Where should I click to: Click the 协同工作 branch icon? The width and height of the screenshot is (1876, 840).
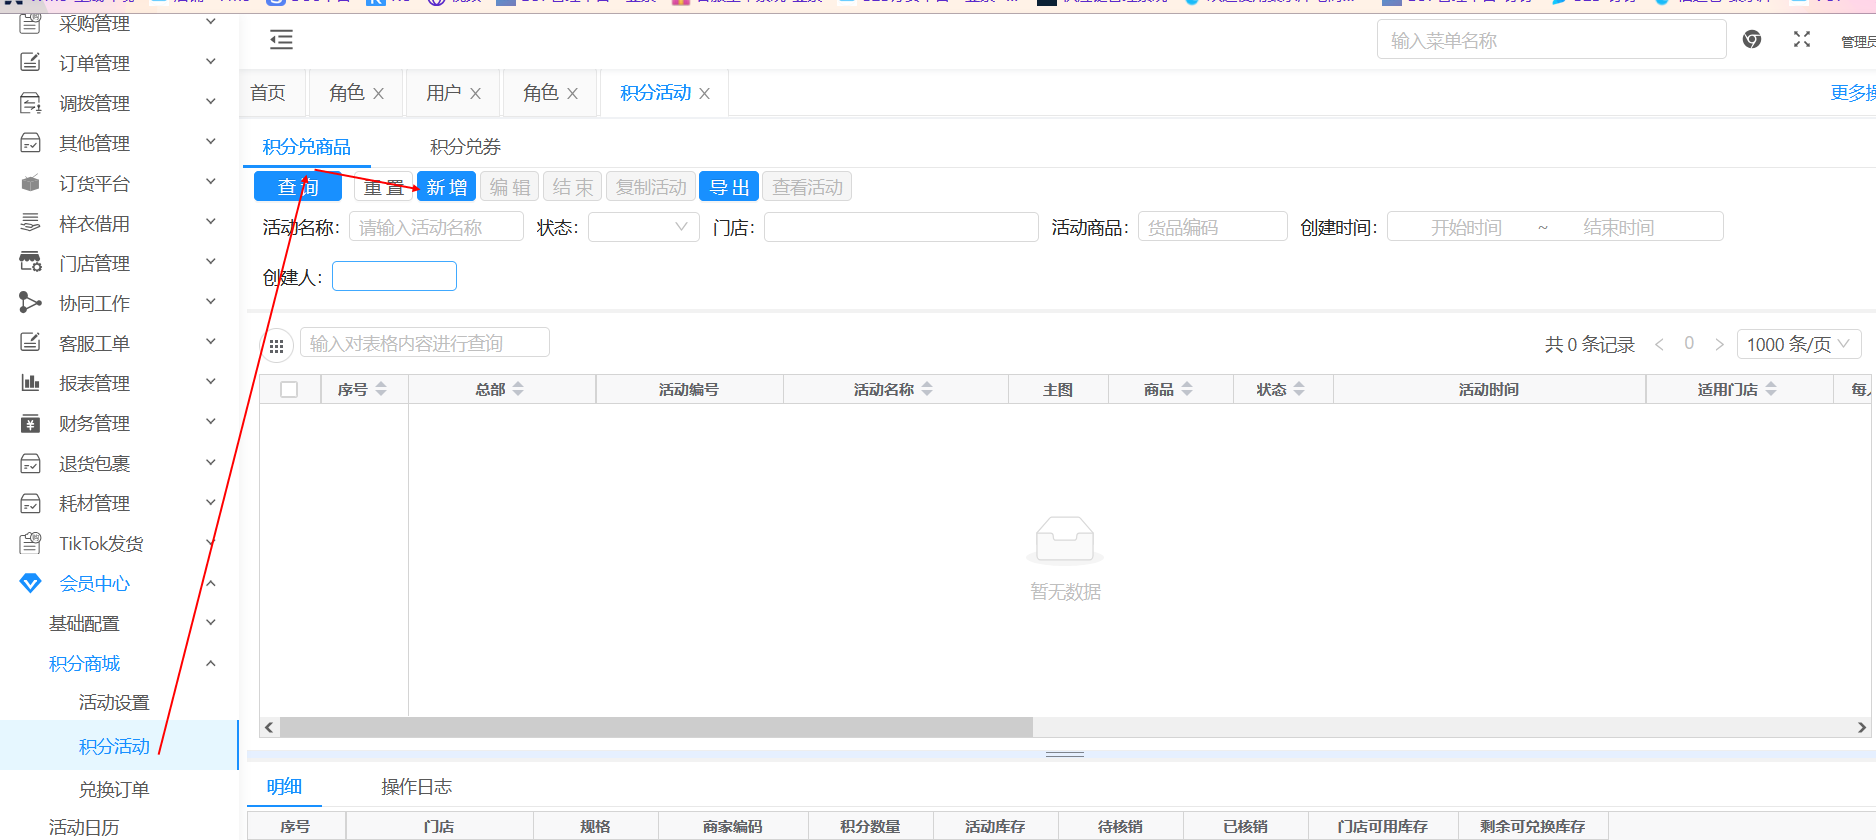(x=31, y=303)
